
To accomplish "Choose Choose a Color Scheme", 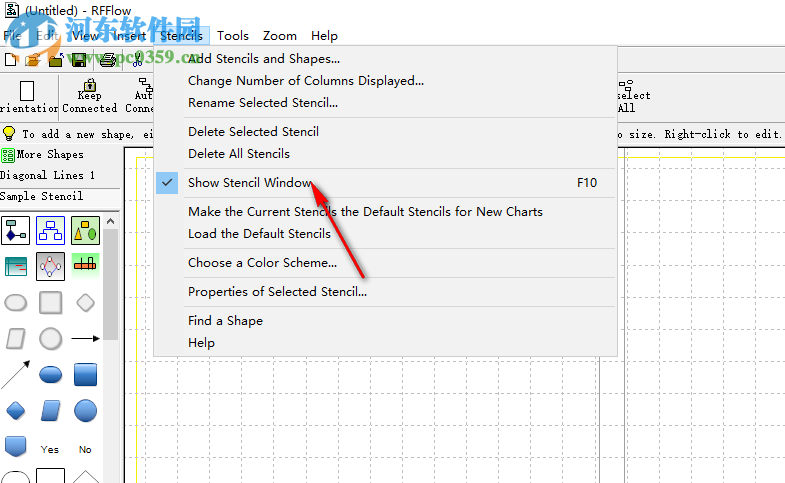I will pos(262,263).
